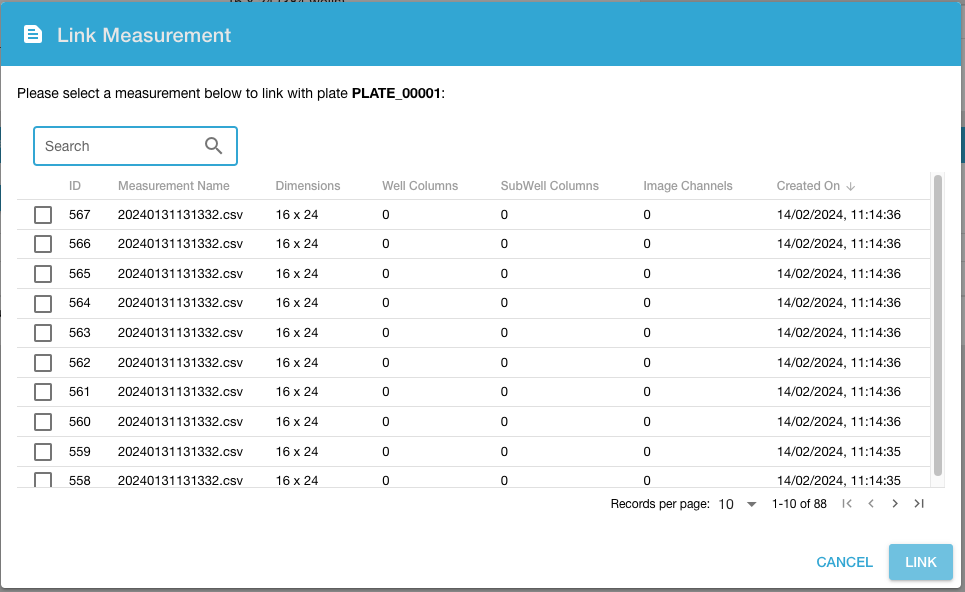Sort by the Dimensions column header
The height and width of the screenshot is (592, 965).
[x=308, y=186]
